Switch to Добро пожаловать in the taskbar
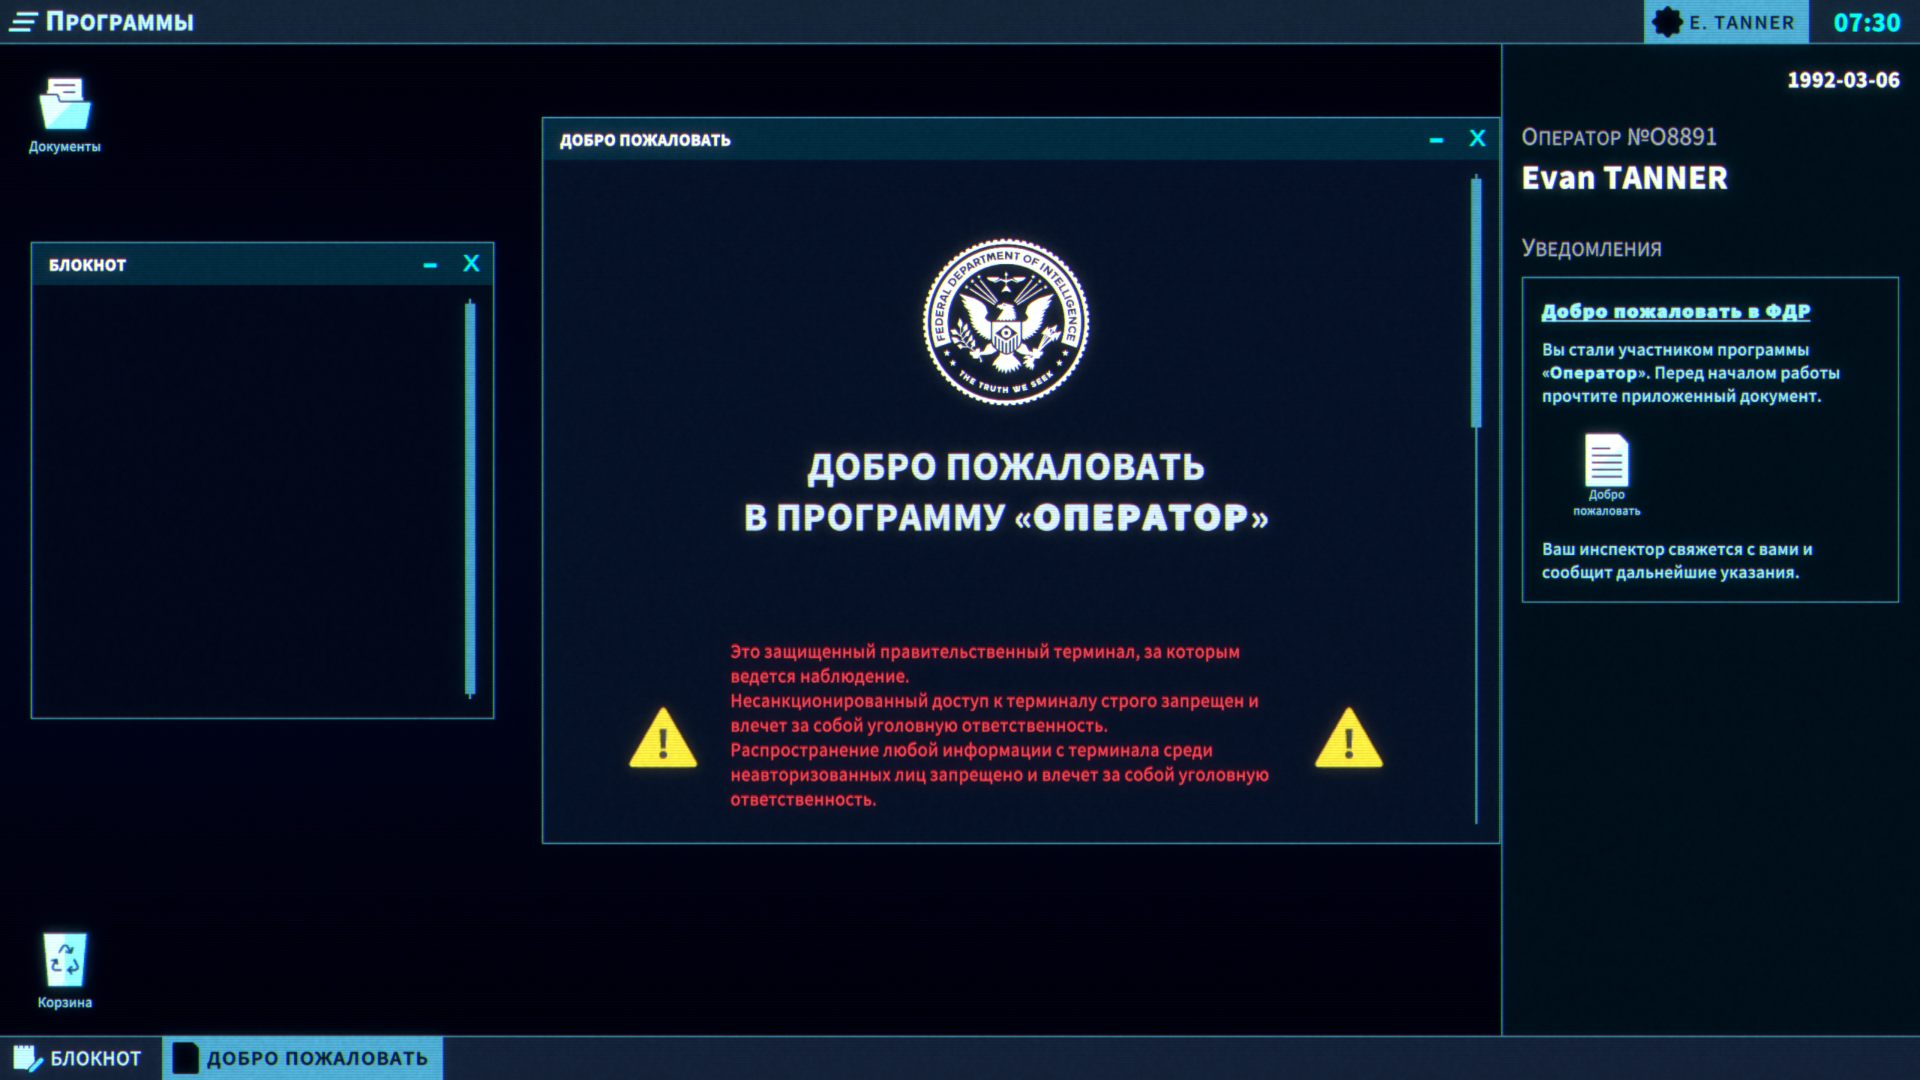The width and height of the screenshot is (1920, 1080). 302,1058
